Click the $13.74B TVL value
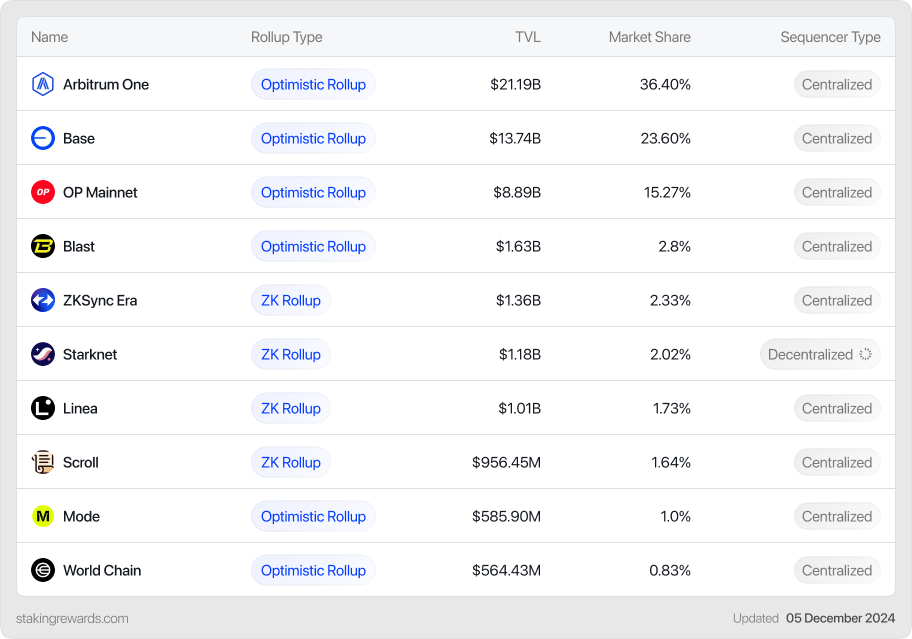Screen dimensions: 912x639 click(515, 138)
